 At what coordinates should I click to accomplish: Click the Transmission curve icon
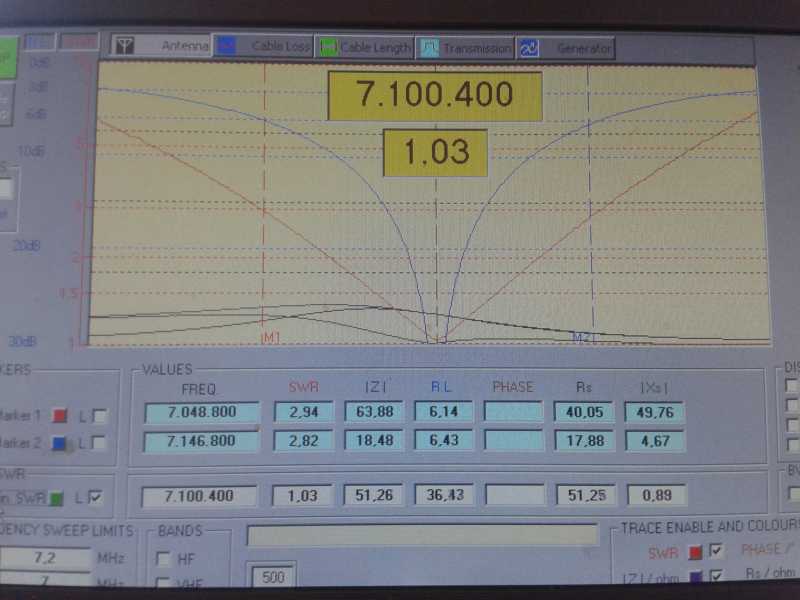(x=429, y=47)
